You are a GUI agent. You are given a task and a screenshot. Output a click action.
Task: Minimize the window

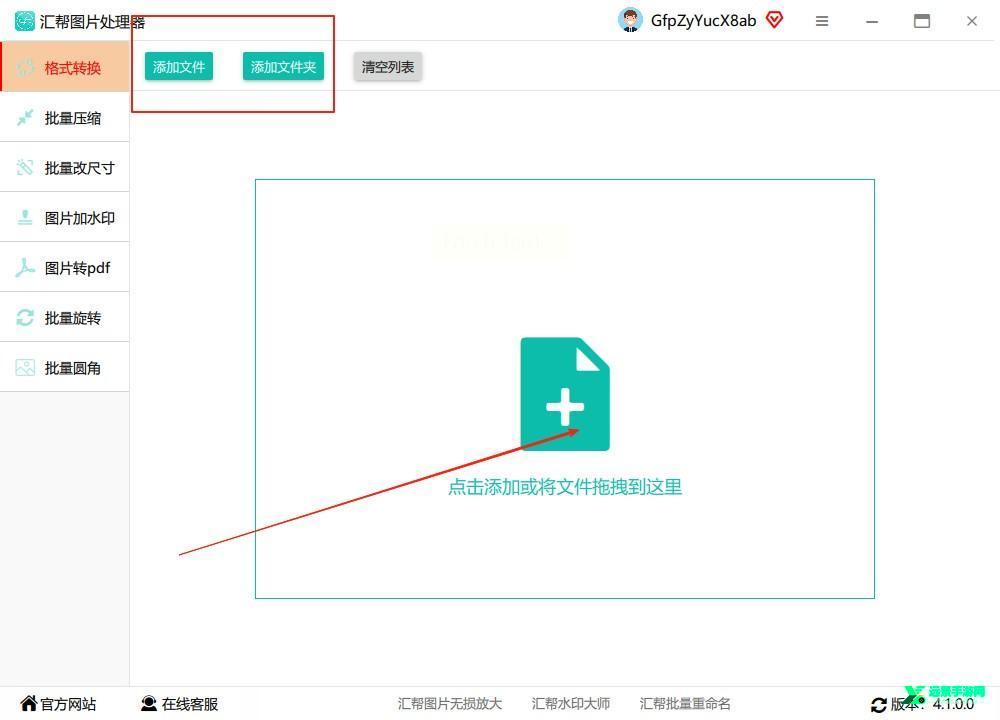(x=872, y=21)
